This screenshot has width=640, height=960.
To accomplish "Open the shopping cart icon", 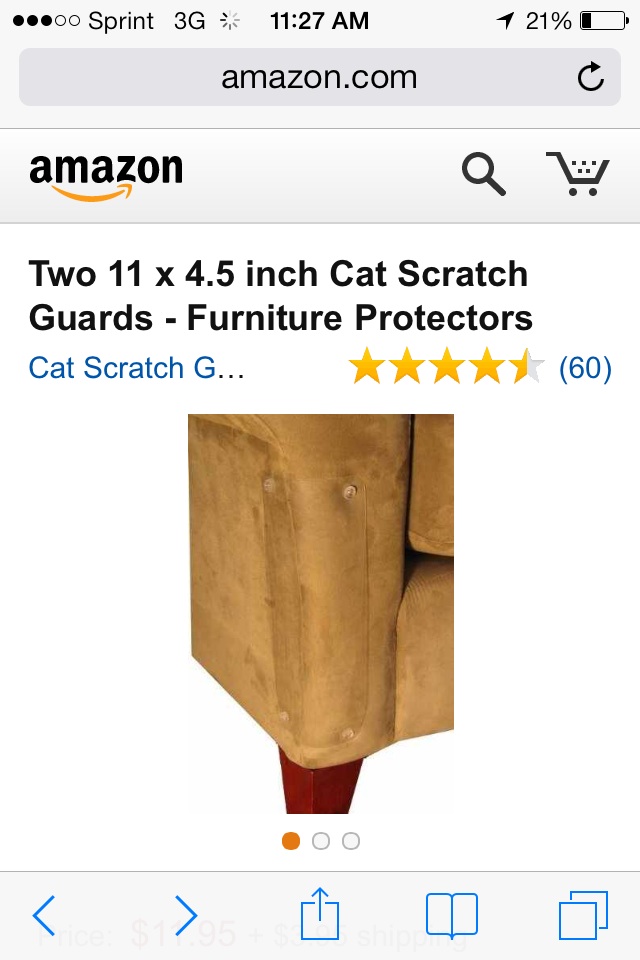I will click(x=578, y=173).
